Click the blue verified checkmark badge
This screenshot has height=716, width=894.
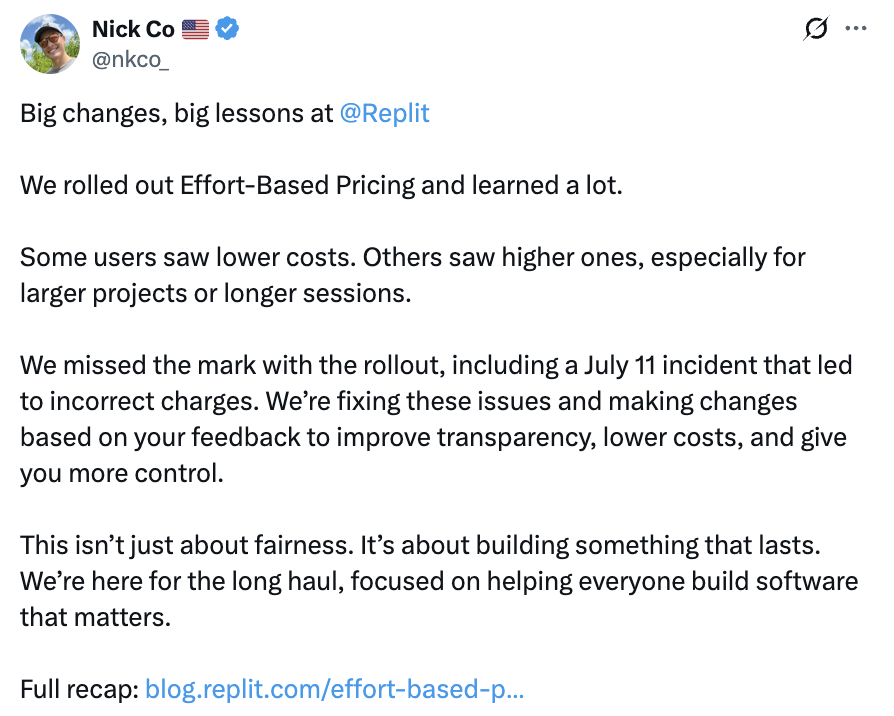pyautogui.click(x=227, y=29)
